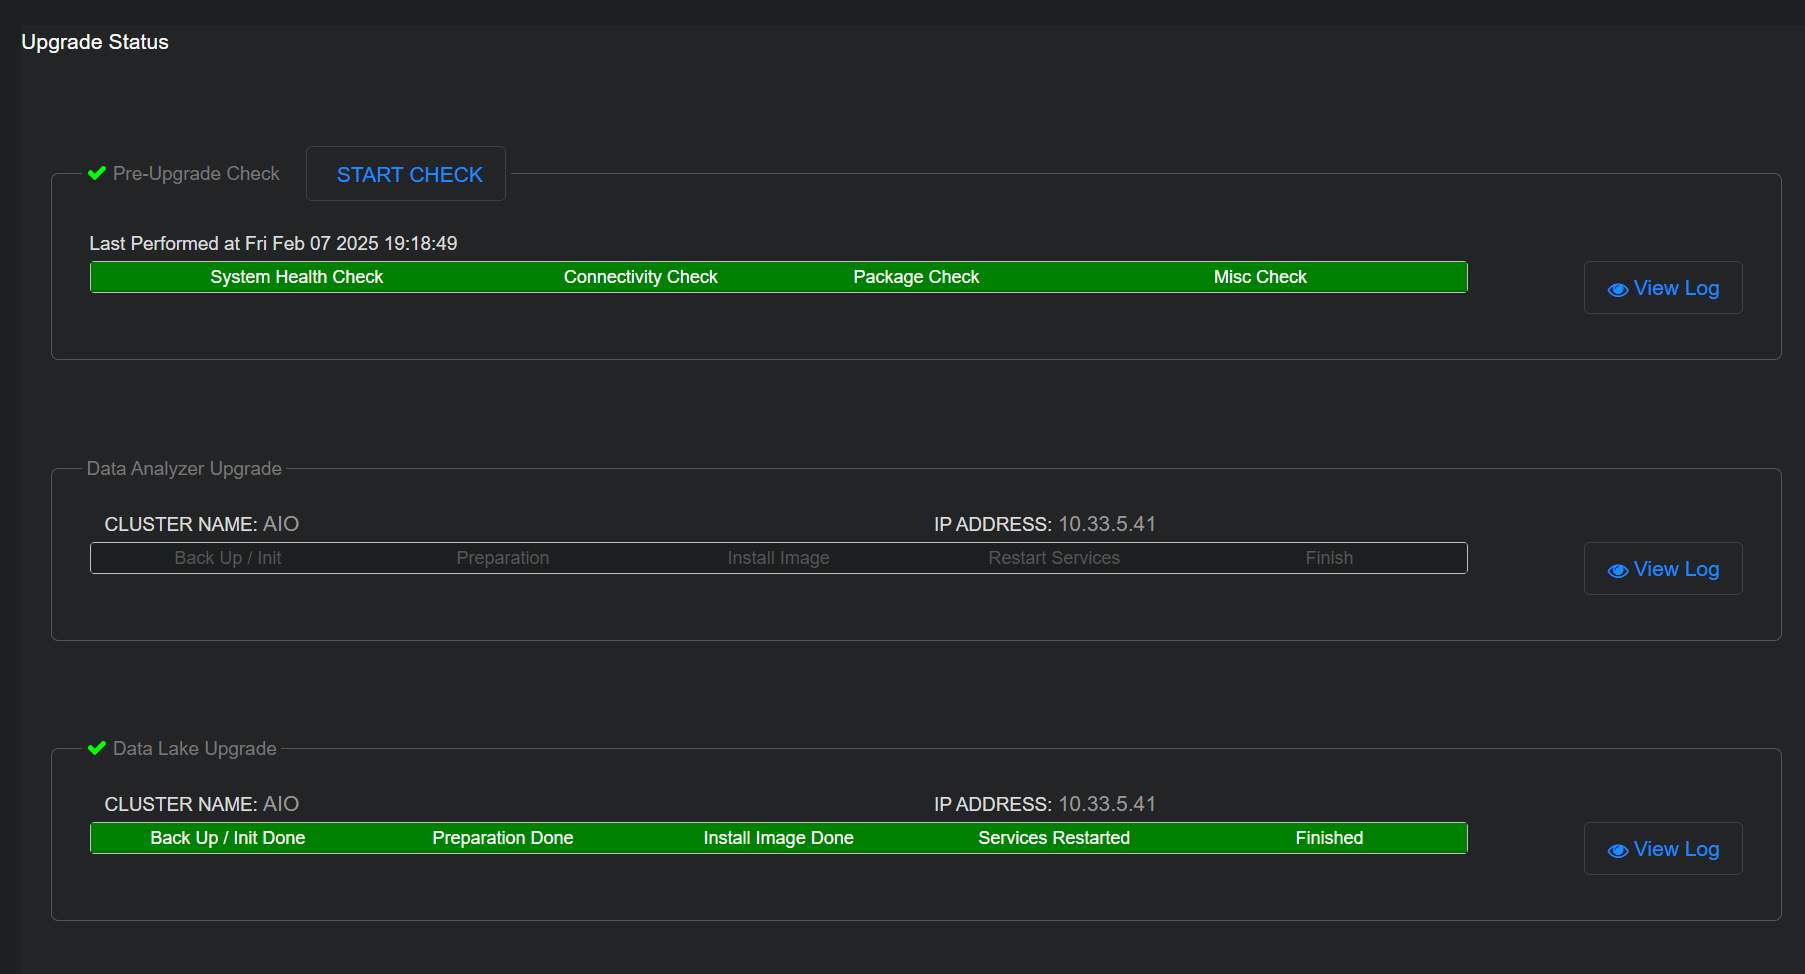Click eye icon in Pre-Upgrade Check View Log
1805x974 pixels.
pyautogui.click(x=1617, y=290)
